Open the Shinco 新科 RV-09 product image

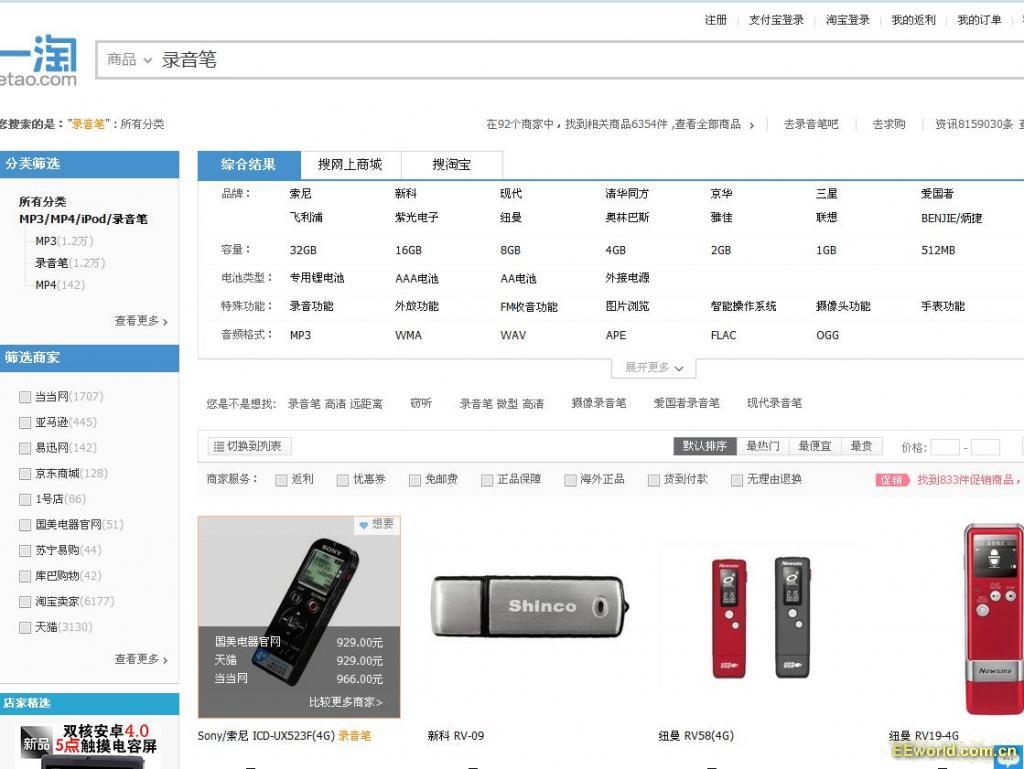[529, 606]
